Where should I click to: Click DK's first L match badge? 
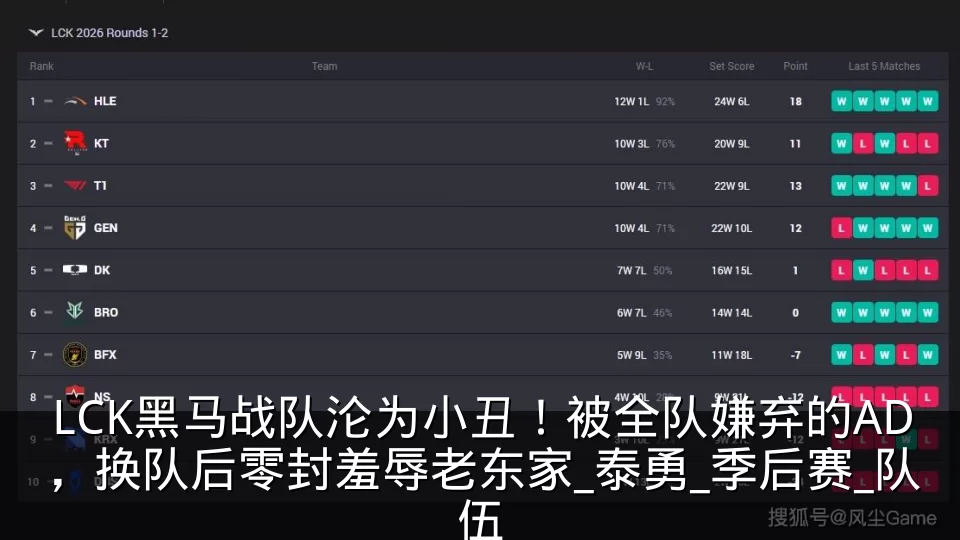[x=841, y=270]
